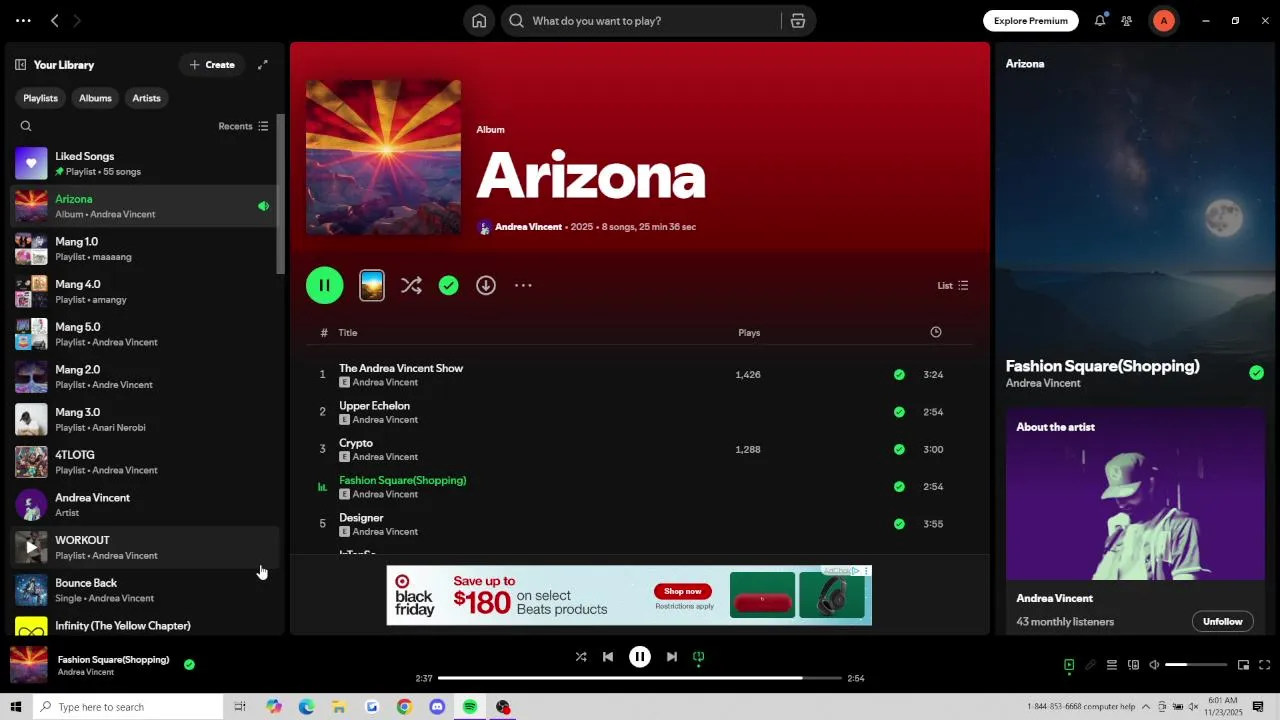The image size is (1280, 720).
Task: Open the Miniplayer
Action: [1244, 665]
